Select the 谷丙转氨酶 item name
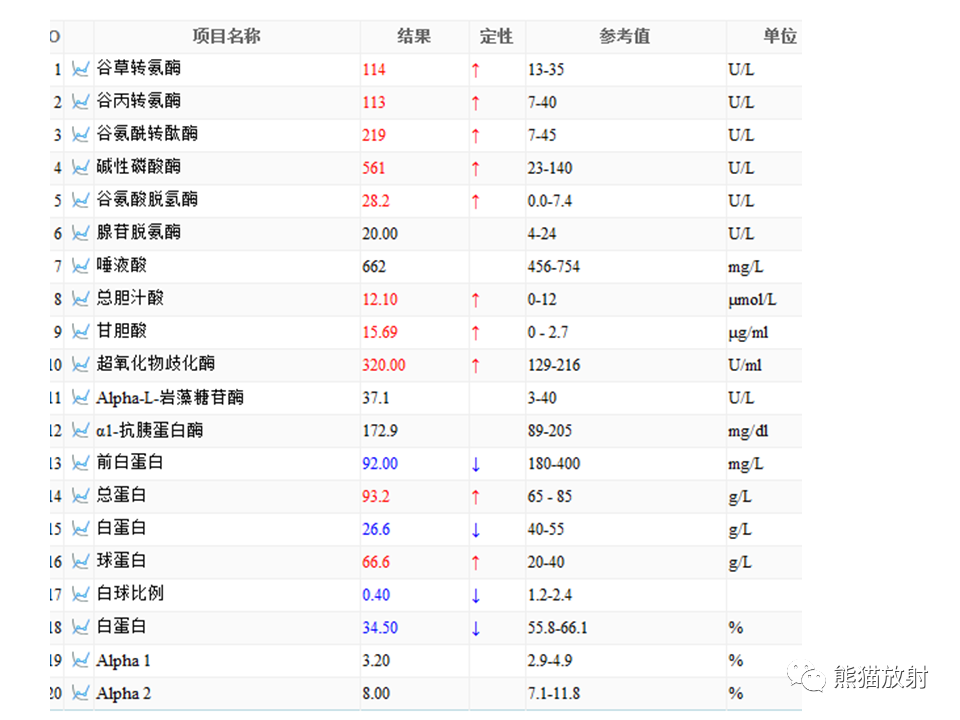960x720 pixels. pos(138,100)
